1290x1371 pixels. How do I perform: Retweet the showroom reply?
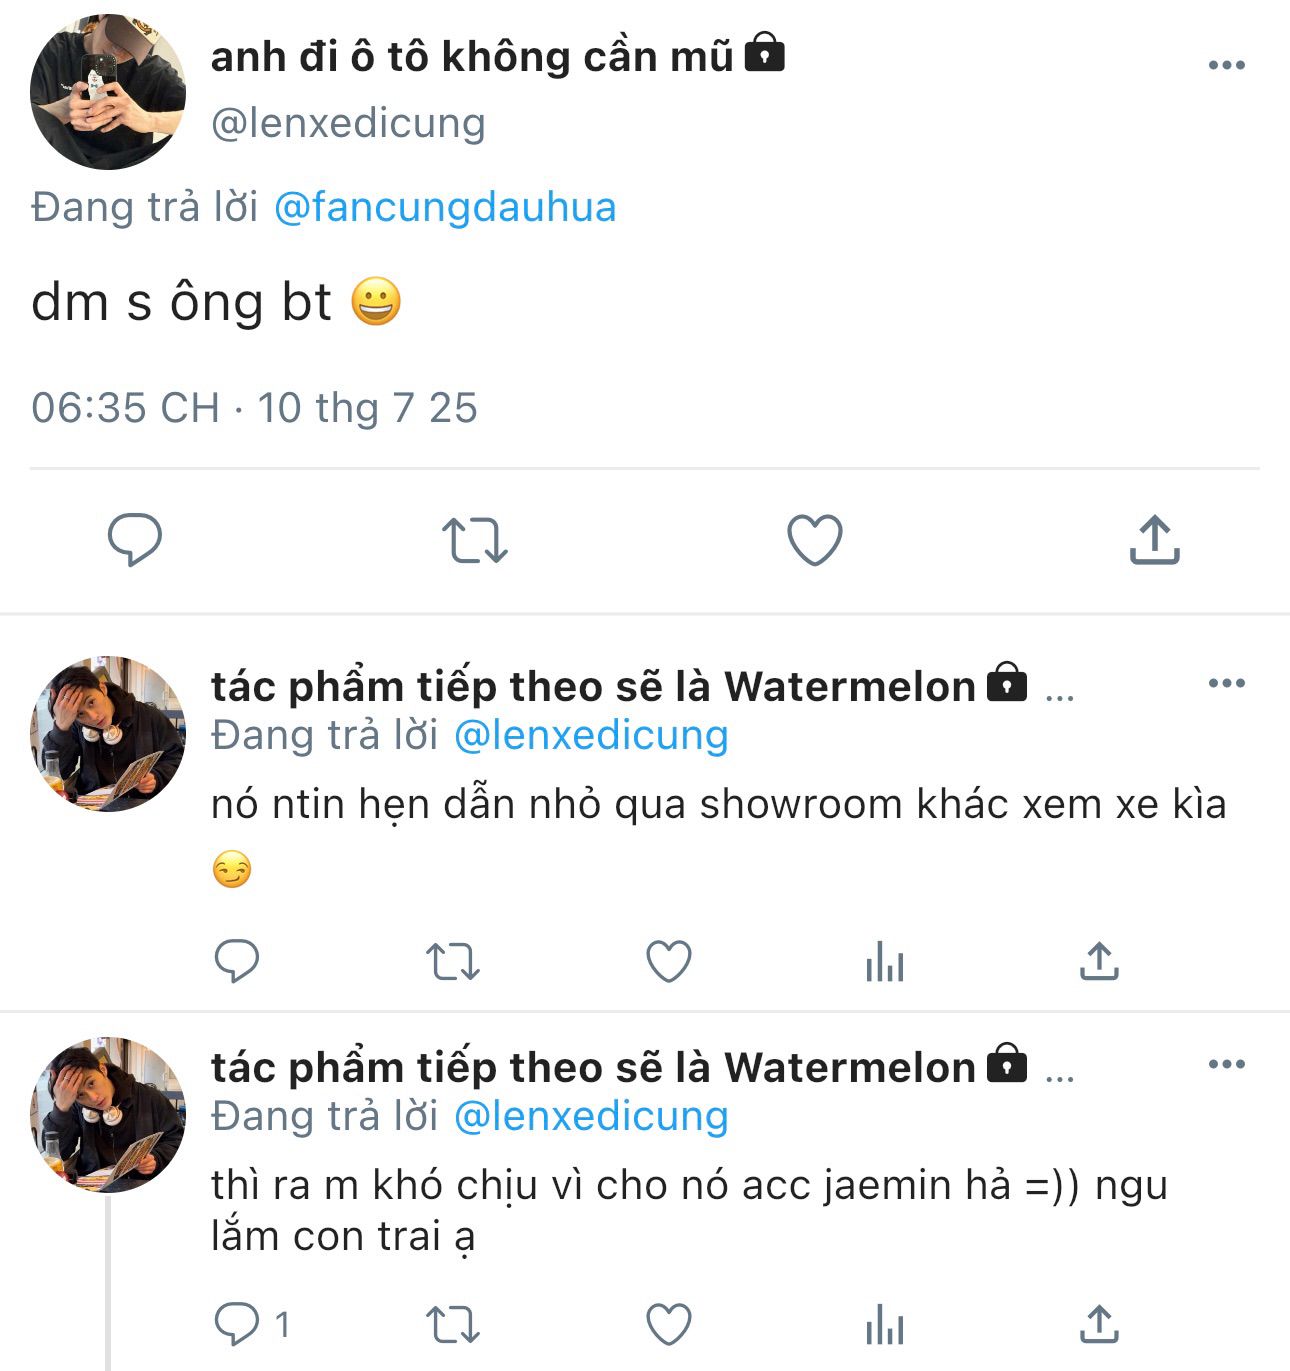tap(453, 962)
